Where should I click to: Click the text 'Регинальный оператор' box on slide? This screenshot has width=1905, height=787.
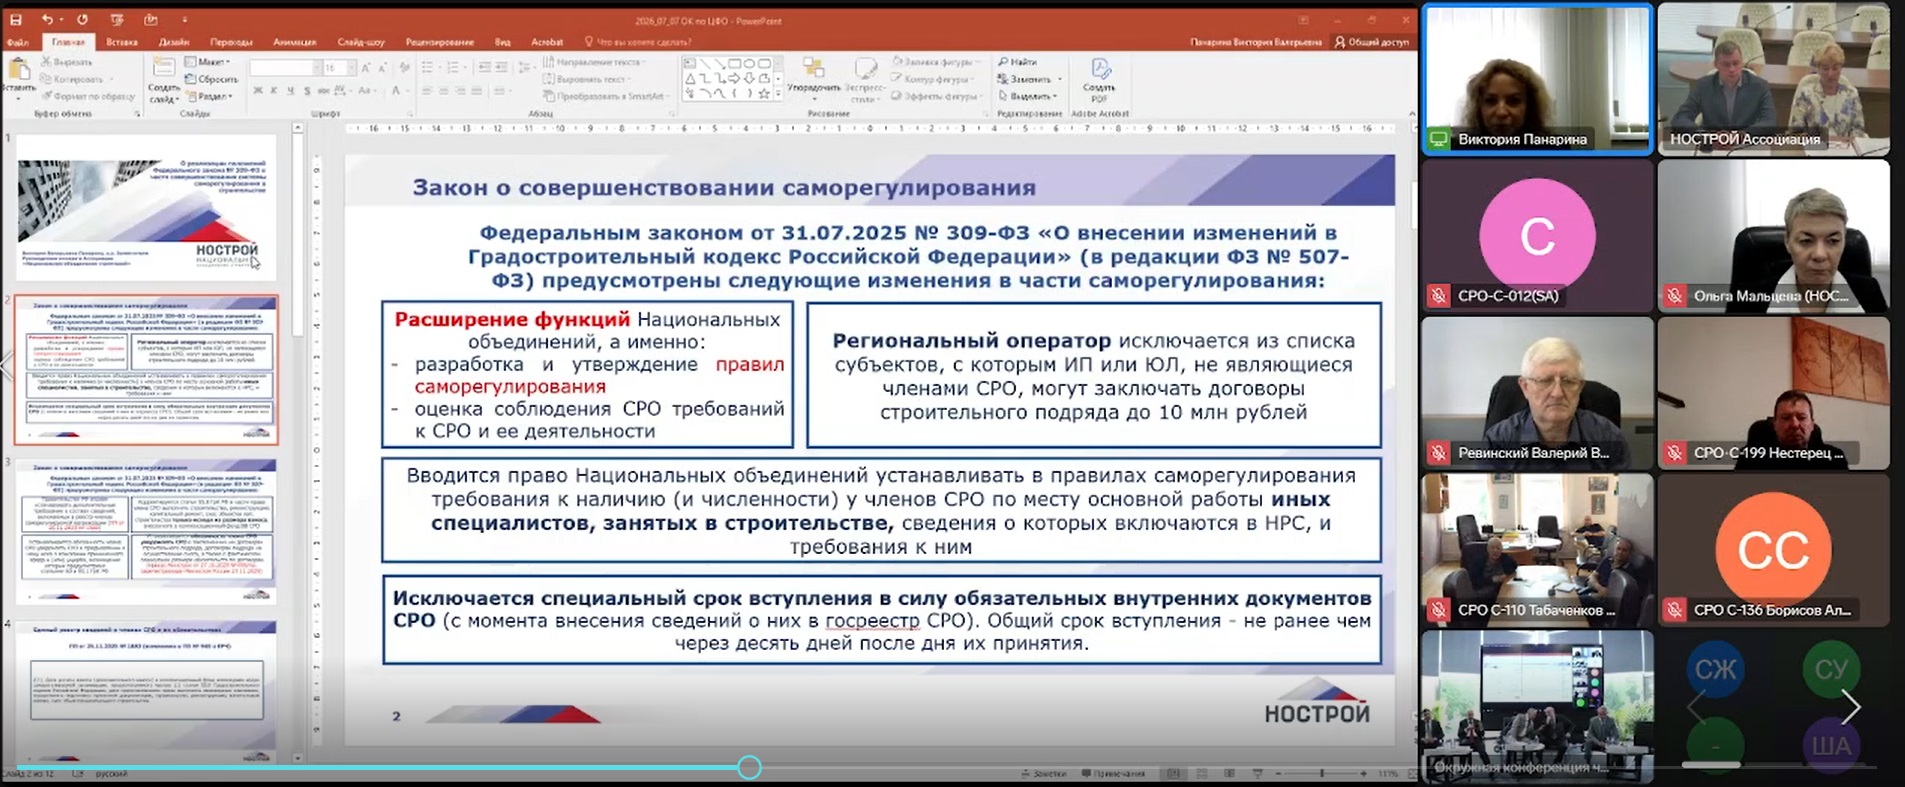click(x=1094, y=375)
